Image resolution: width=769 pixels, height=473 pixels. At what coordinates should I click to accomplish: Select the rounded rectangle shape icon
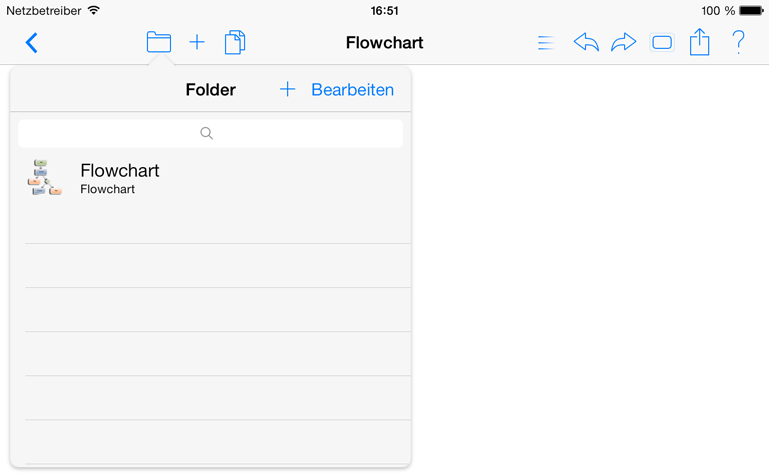coord(662,43)
